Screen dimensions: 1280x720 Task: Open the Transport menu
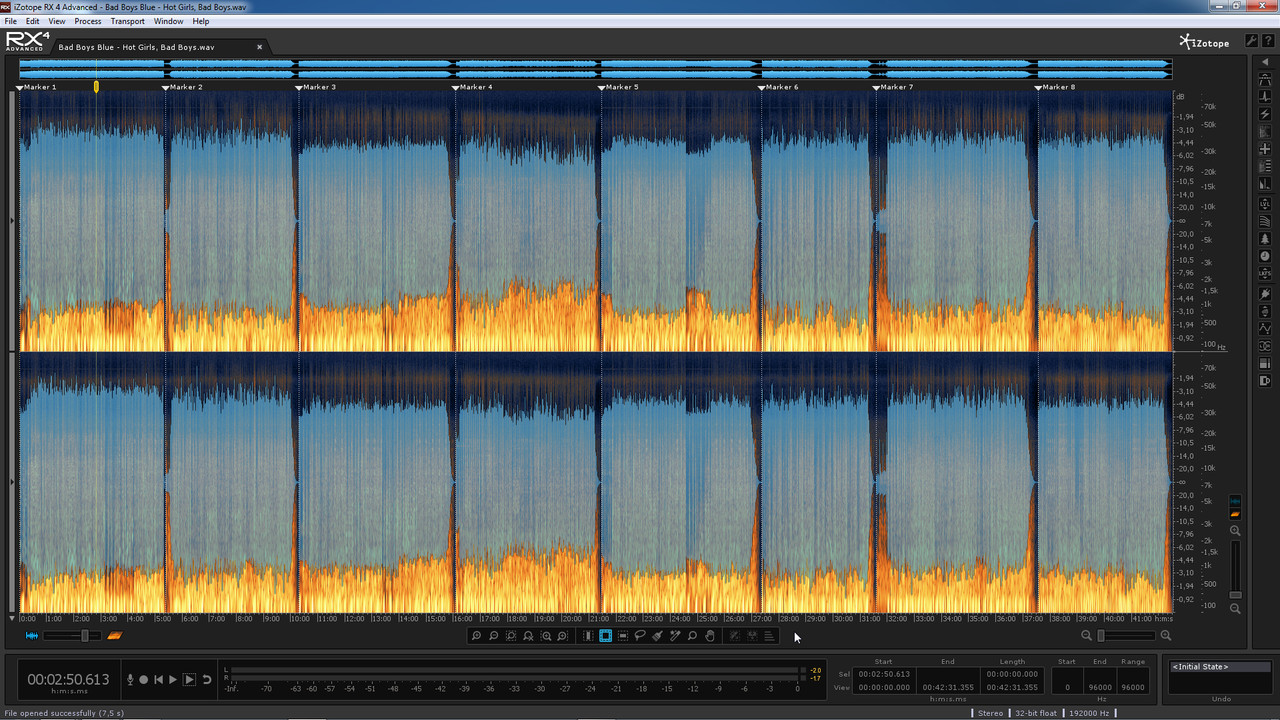pos(128,21)
